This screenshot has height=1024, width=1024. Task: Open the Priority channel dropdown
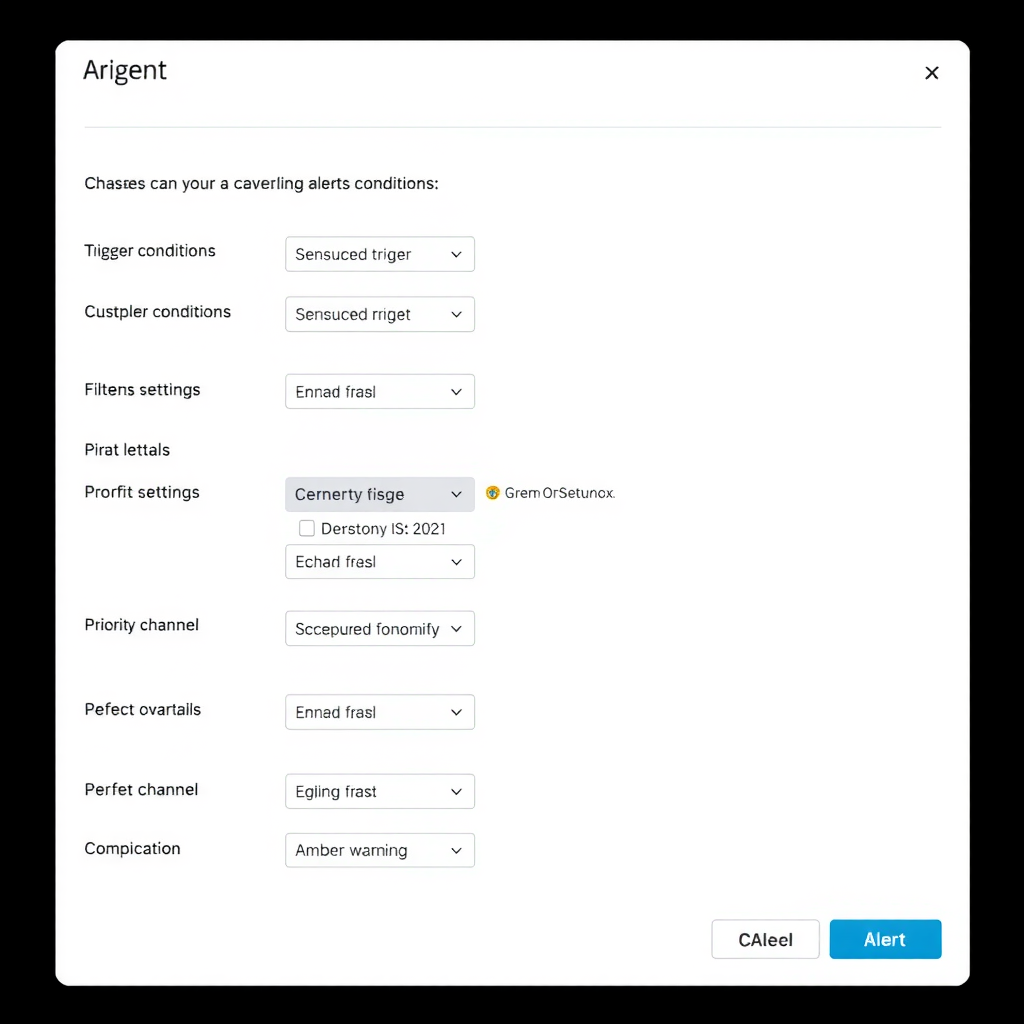[379, 629]
